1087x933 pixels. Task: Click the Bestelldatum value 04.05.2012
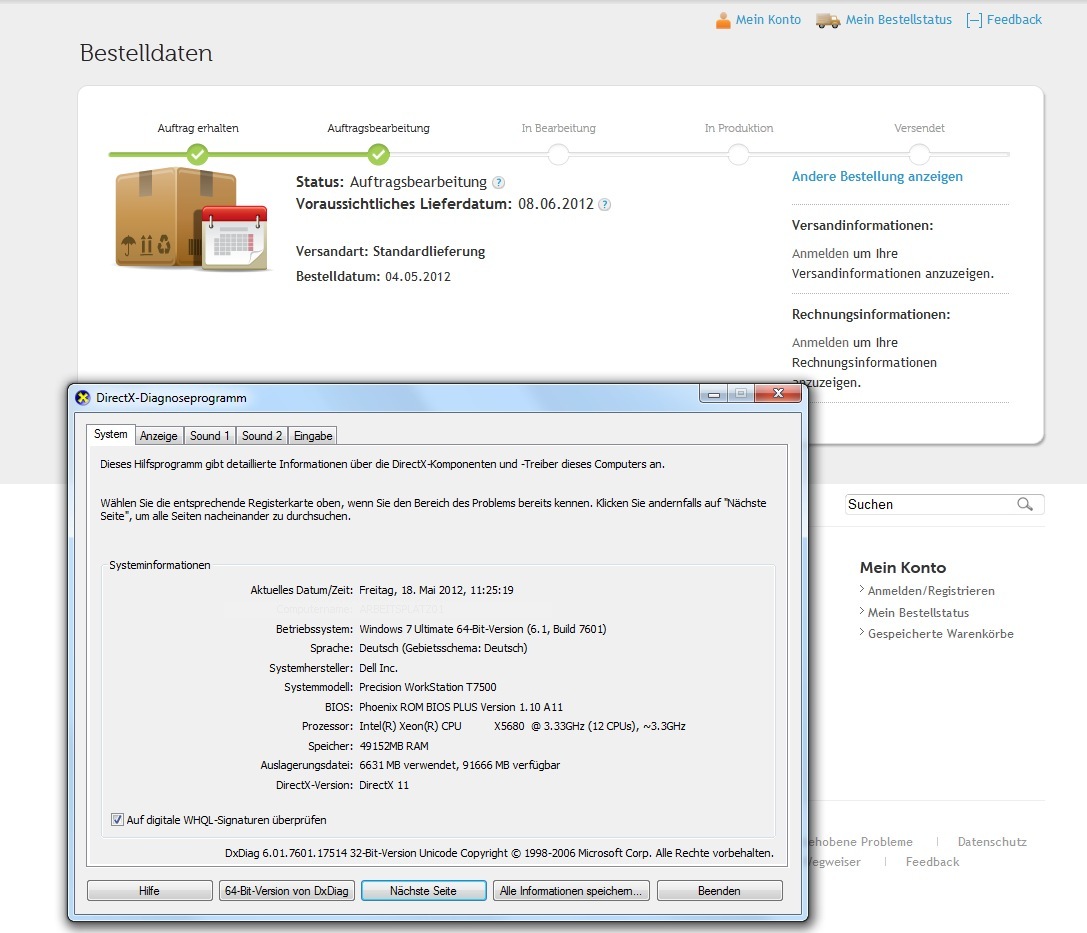418,277
